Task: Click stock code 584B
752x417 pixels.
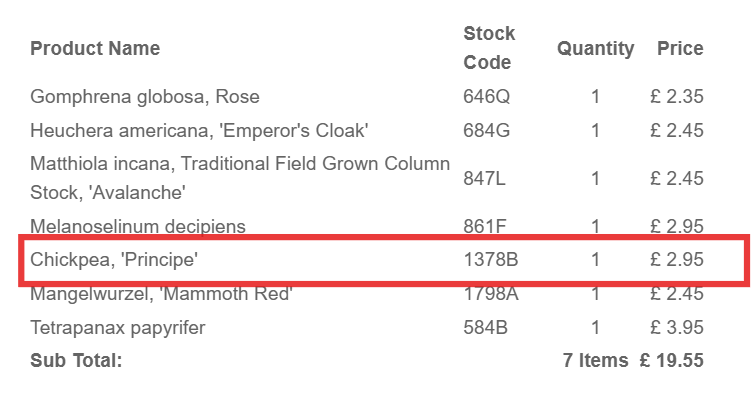Action: tap(486, 327)
